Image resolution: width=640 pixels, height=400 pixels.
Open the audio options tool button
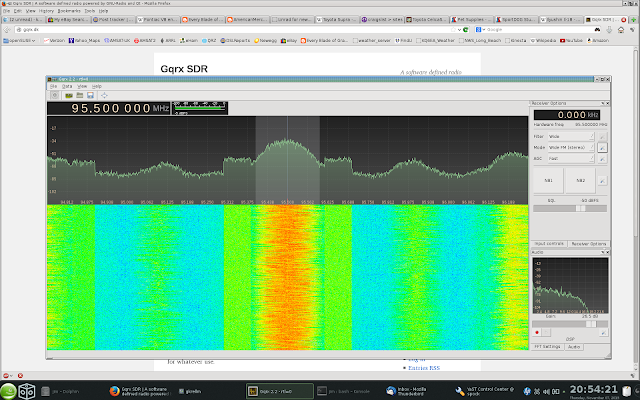[603, 333]
